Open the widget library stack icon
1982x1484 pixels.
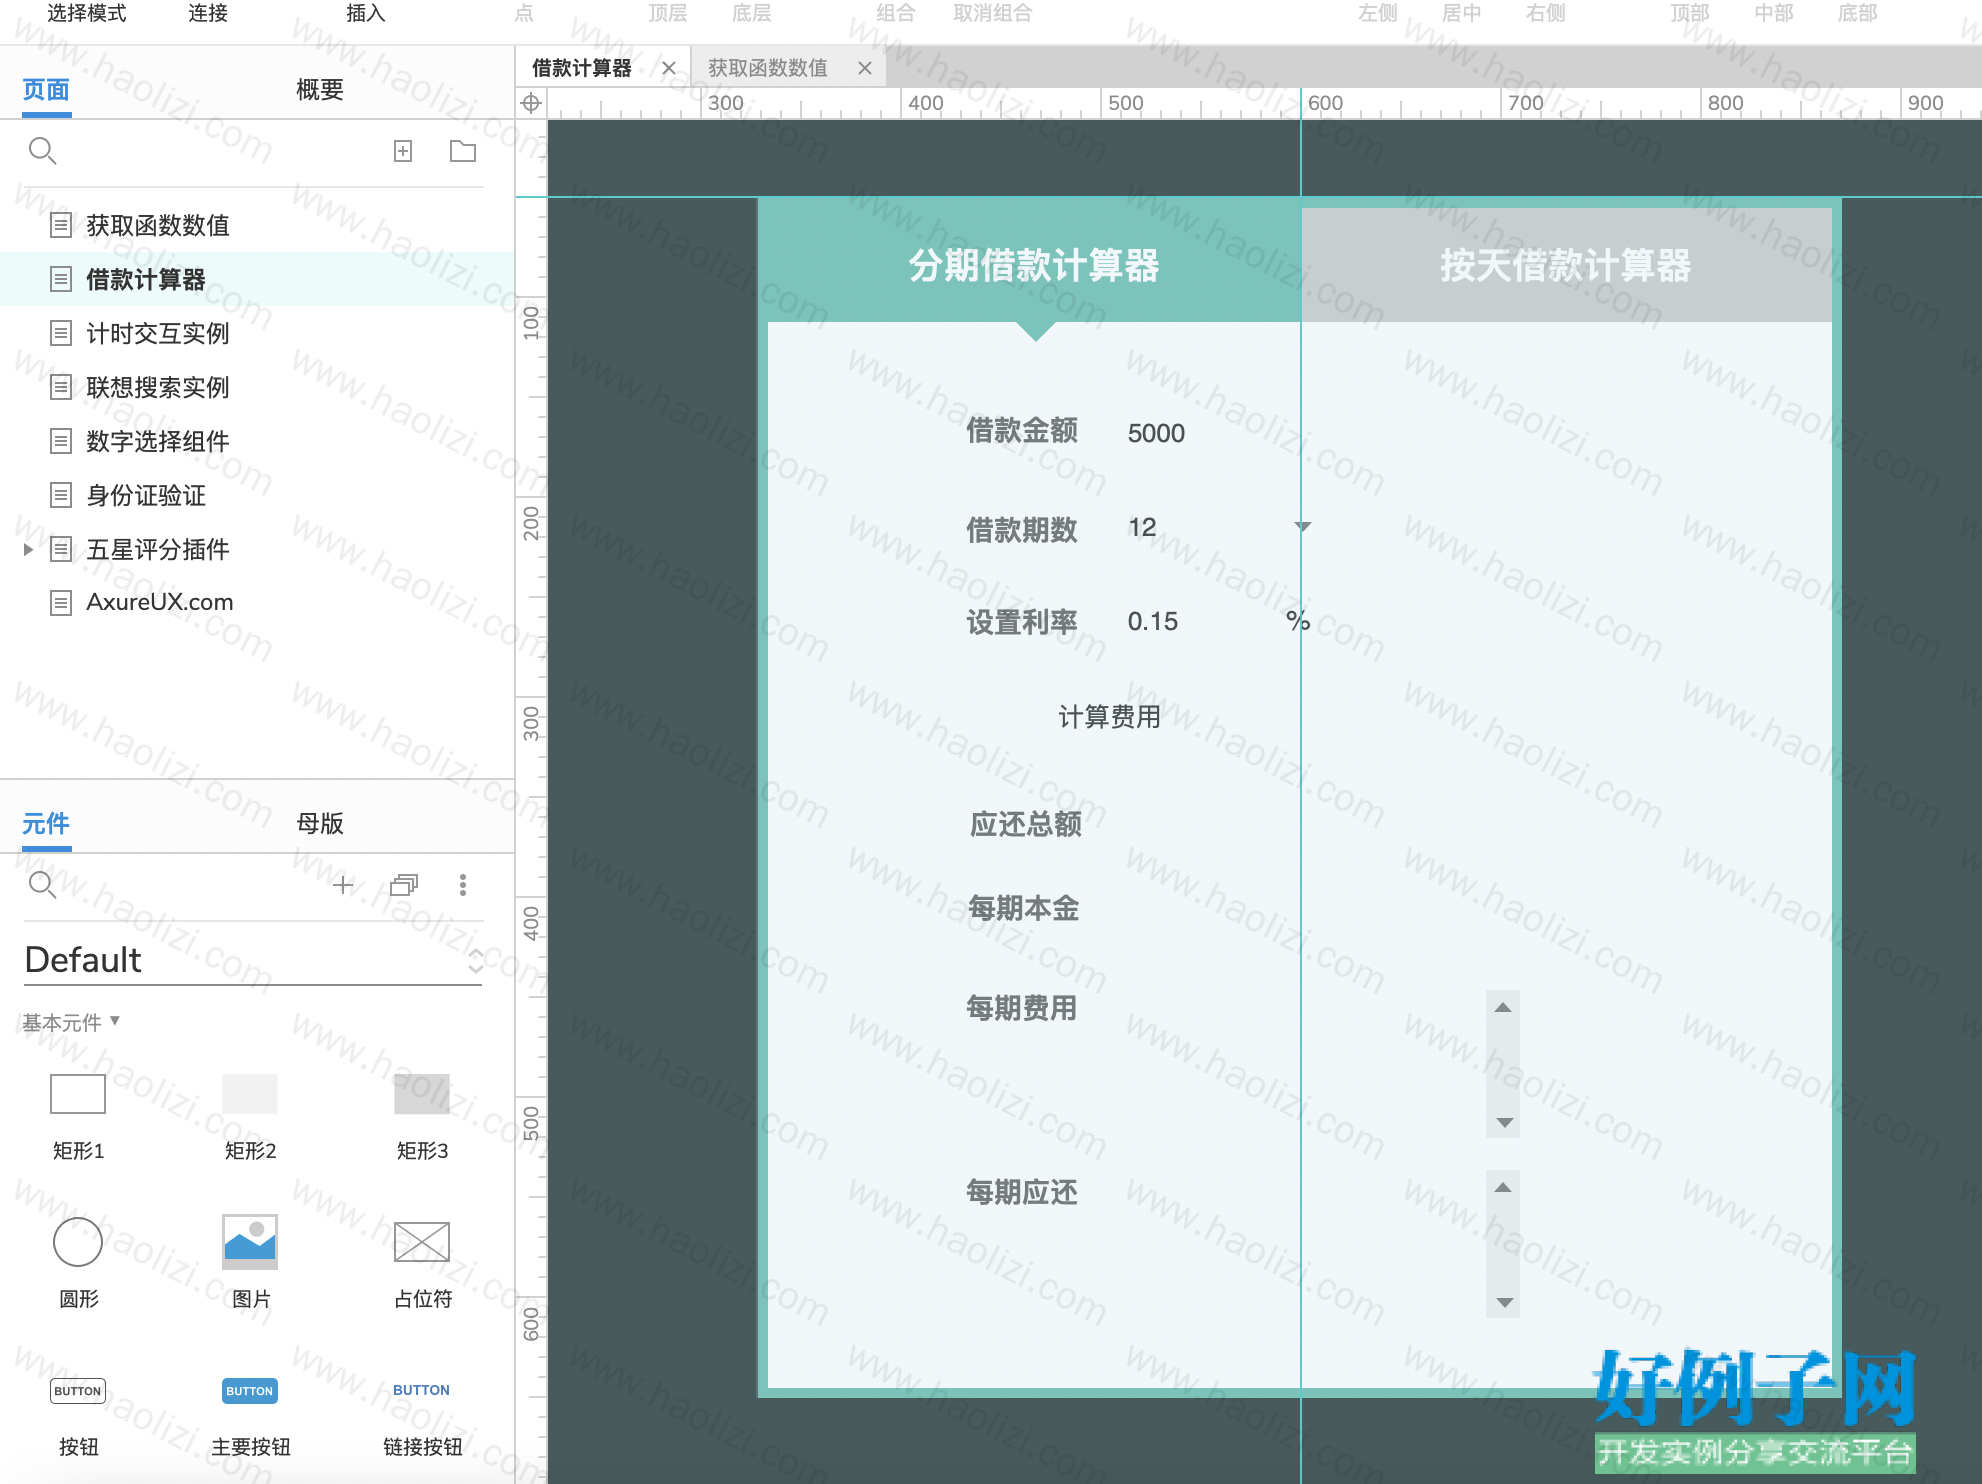[404, 885]
